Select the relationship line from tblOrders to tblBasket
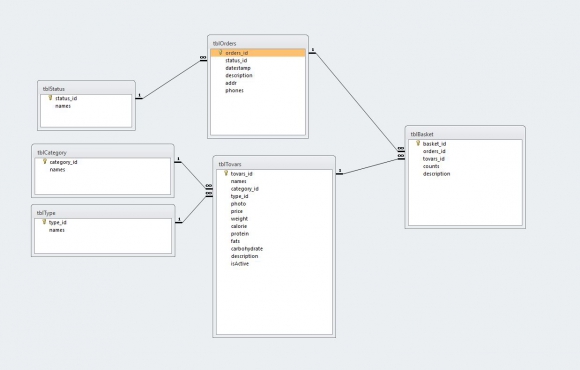 pyautogui.click(x=357, y=101)
